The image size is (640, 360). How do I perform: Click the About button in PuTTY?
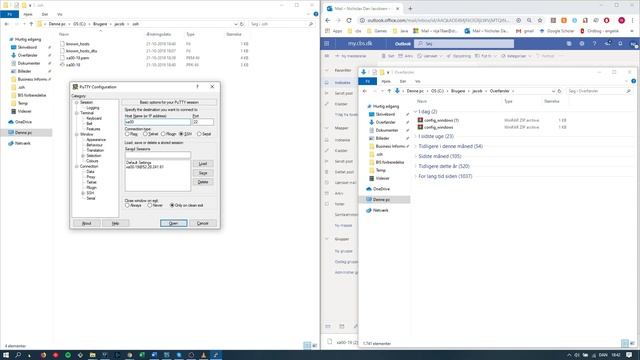[x=87, y=223]
